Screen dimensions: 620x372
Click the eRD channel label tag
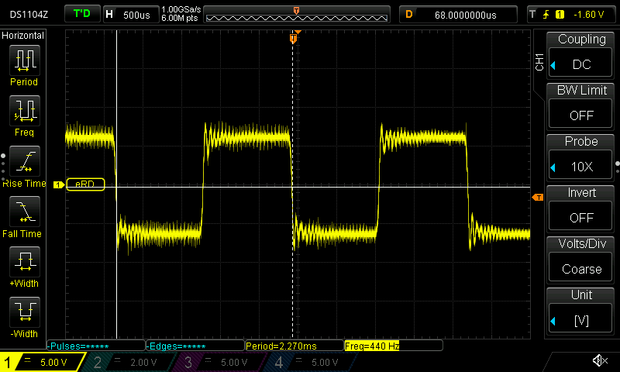(x=85, y=184)
